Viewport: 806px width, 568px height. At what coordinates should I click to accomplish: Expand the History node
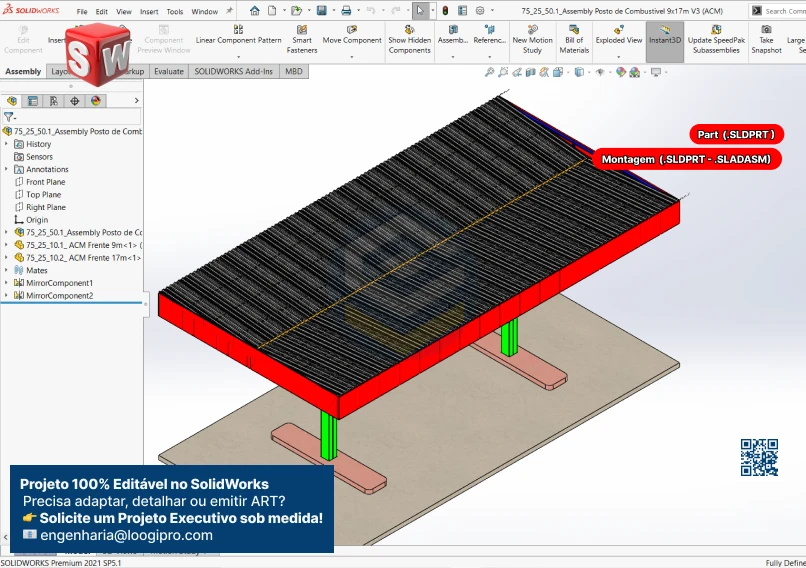pos(6,144)
